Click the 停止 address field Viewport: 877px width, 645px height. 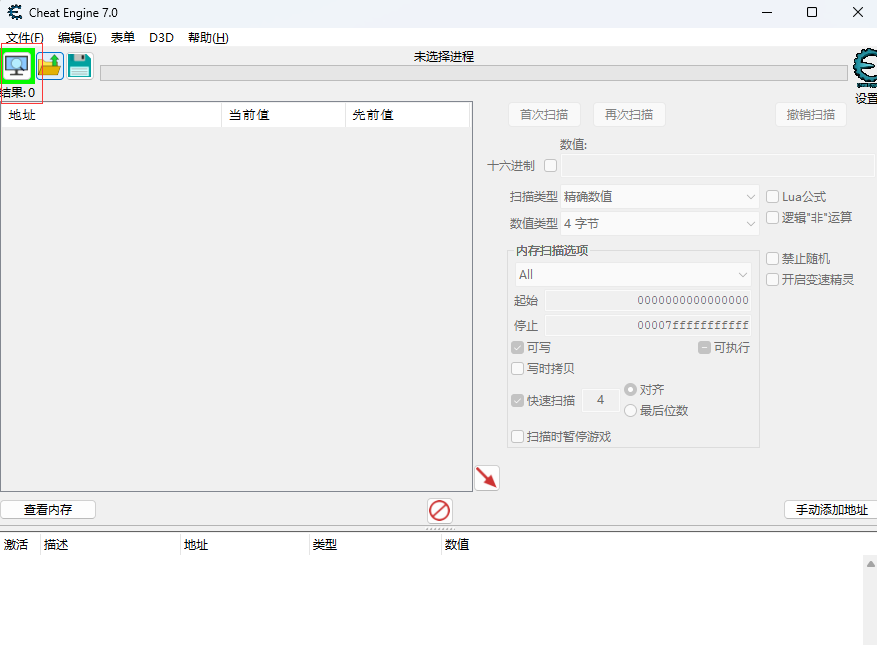648,325
